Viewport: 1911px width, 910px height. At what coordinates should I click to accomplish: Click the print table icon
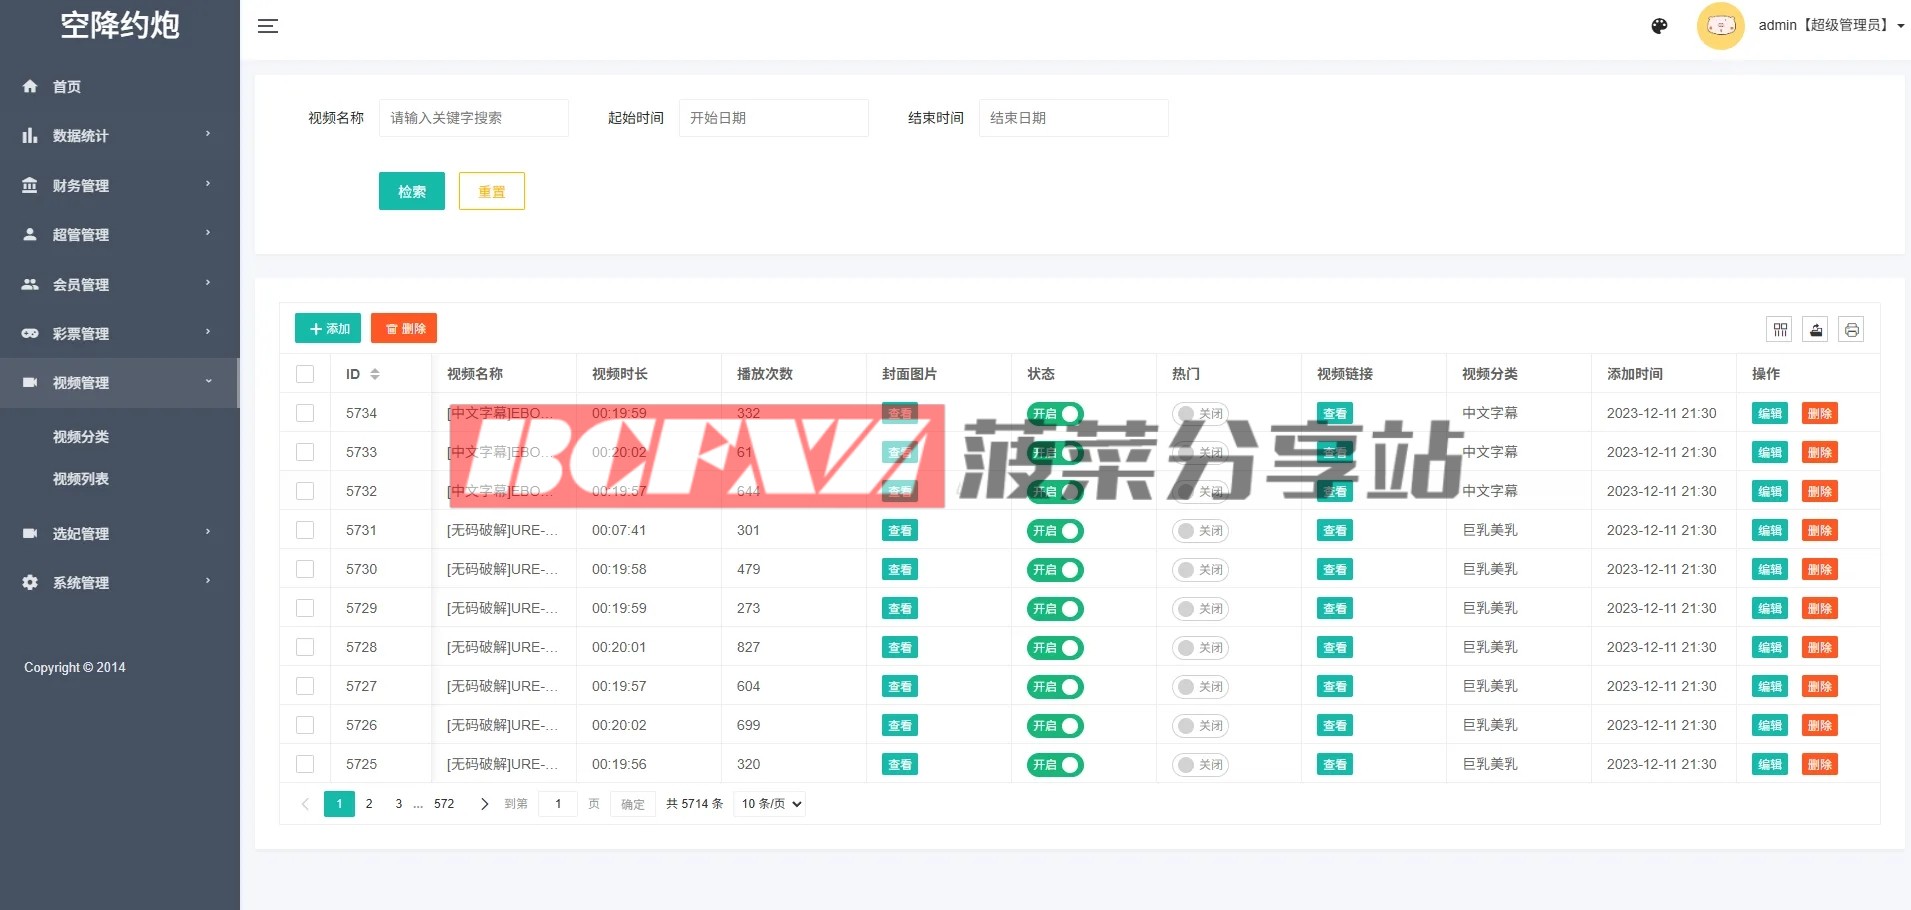point(1852,330)
